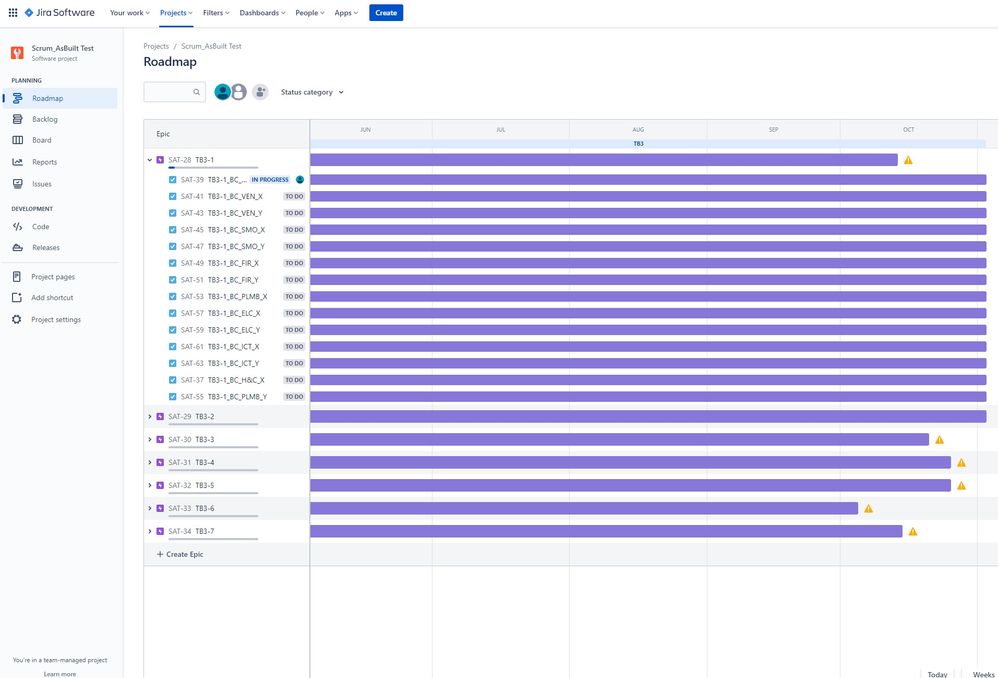Open Project settings via the gear icon

coord(15,319)
